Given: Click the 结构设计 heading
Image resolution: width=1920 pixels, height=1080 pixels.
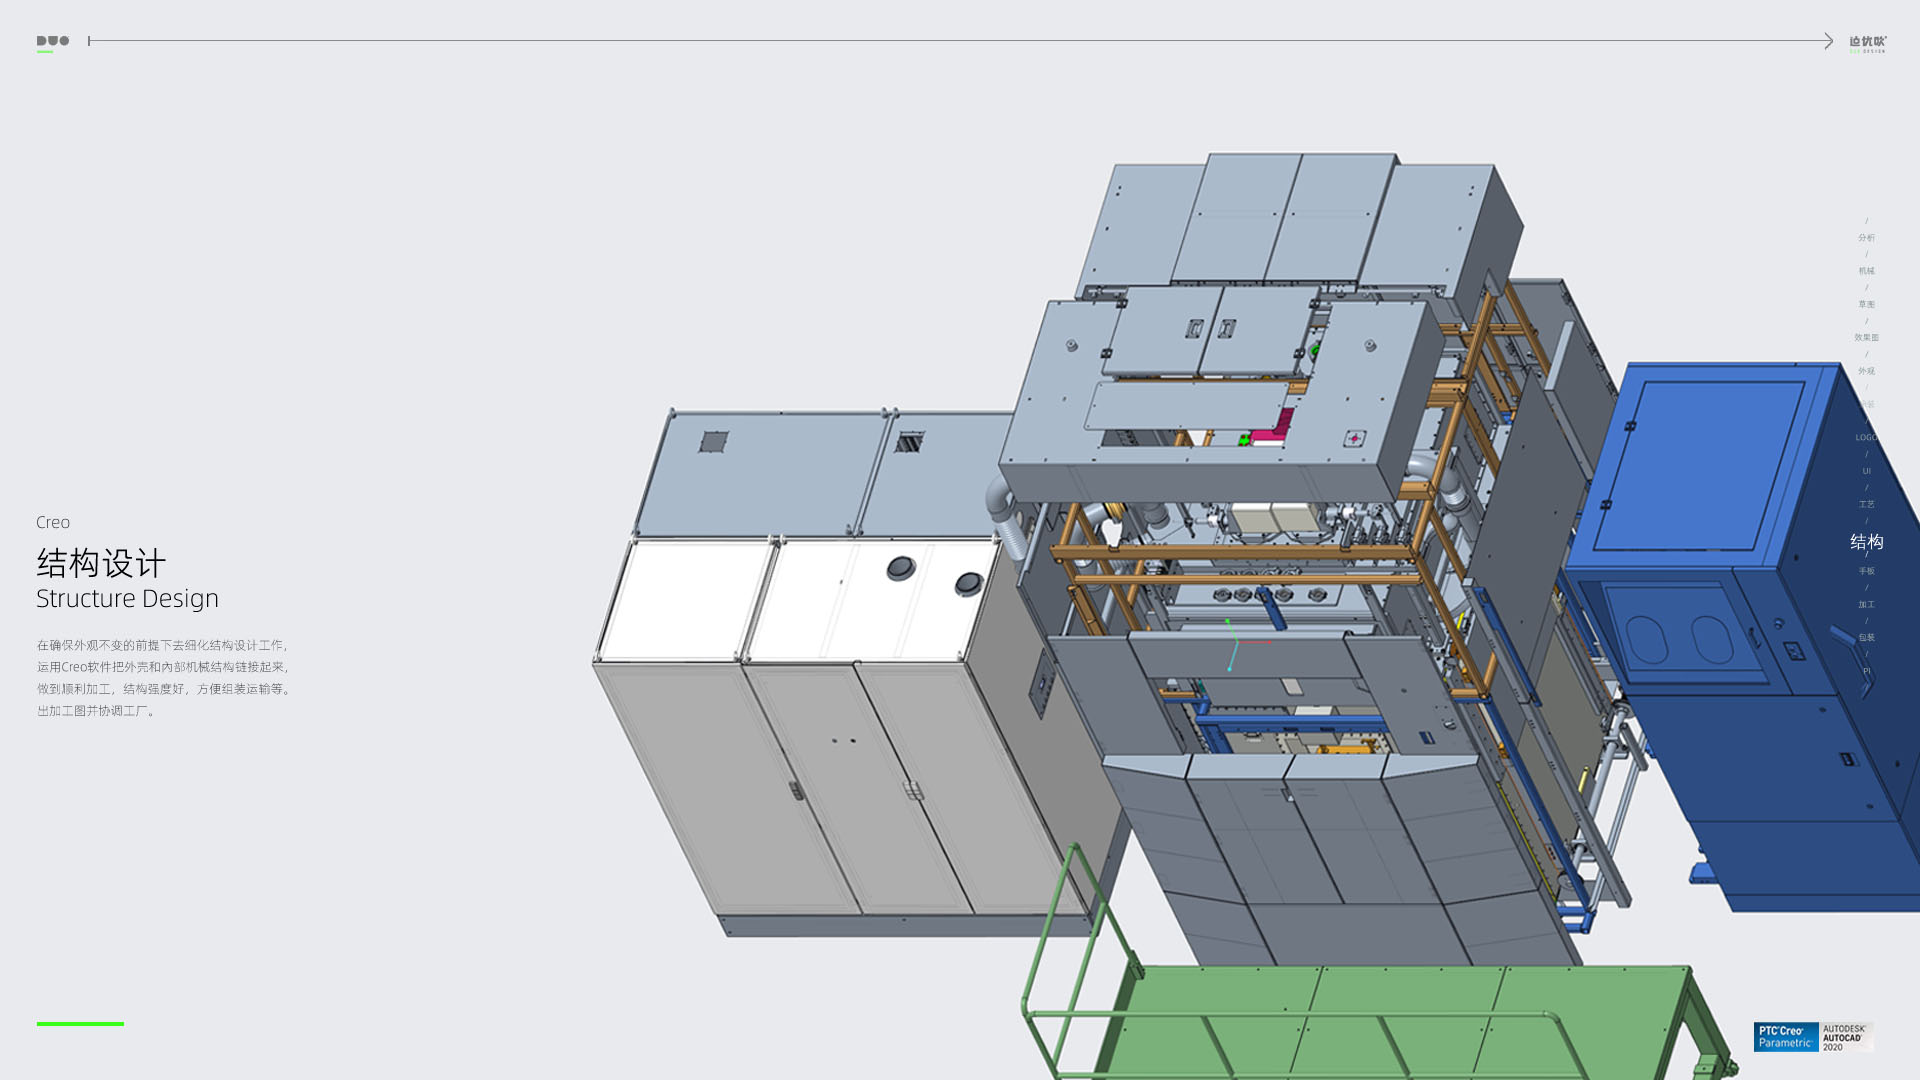Looking at the screenshot, I should [101, 563].
